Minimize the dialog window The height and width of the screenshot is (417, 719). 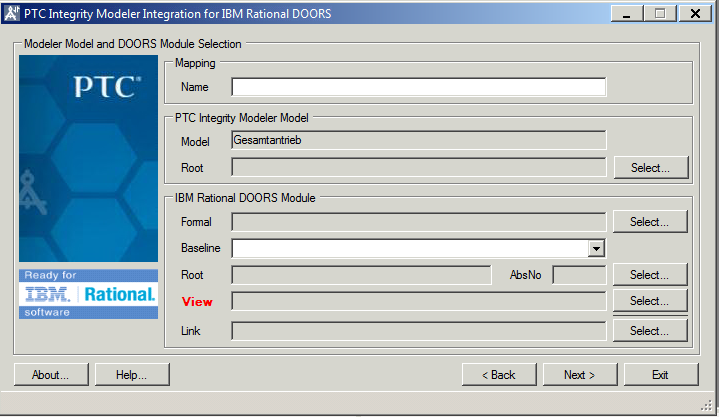(628, 13)
